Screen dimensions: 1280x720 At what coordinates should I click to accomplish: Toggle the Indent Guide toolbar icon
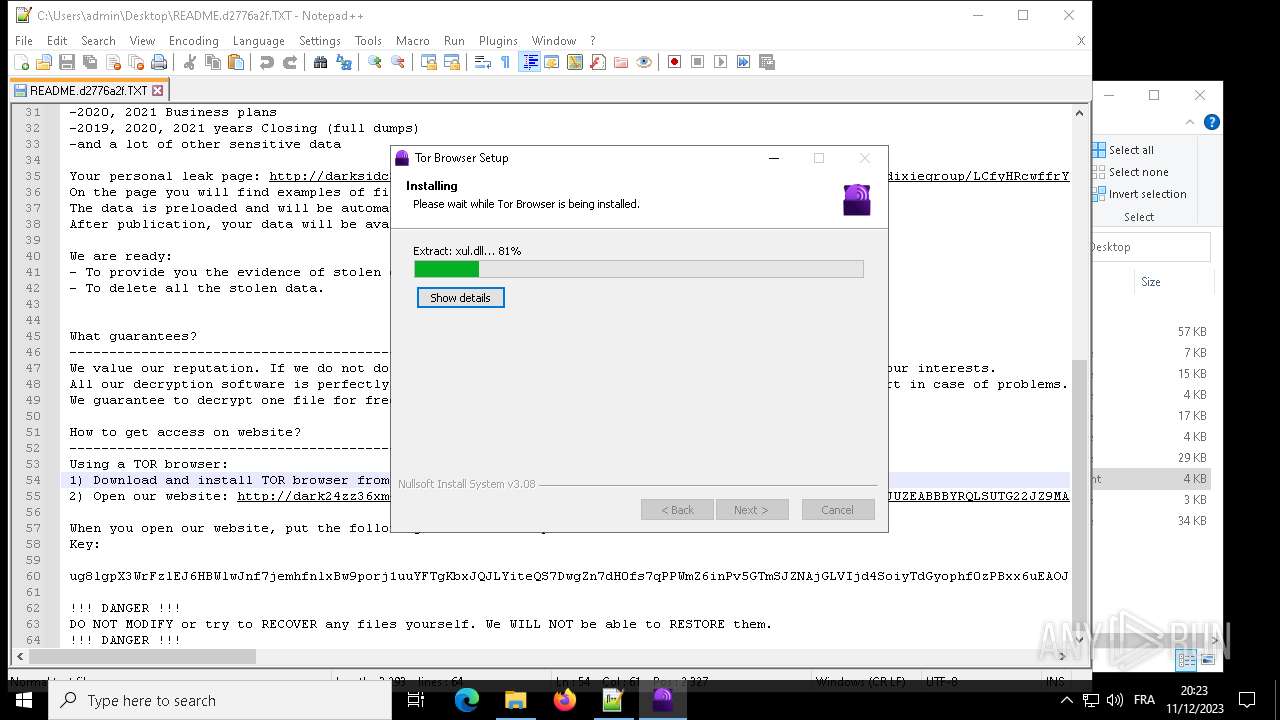coord(529,62)
